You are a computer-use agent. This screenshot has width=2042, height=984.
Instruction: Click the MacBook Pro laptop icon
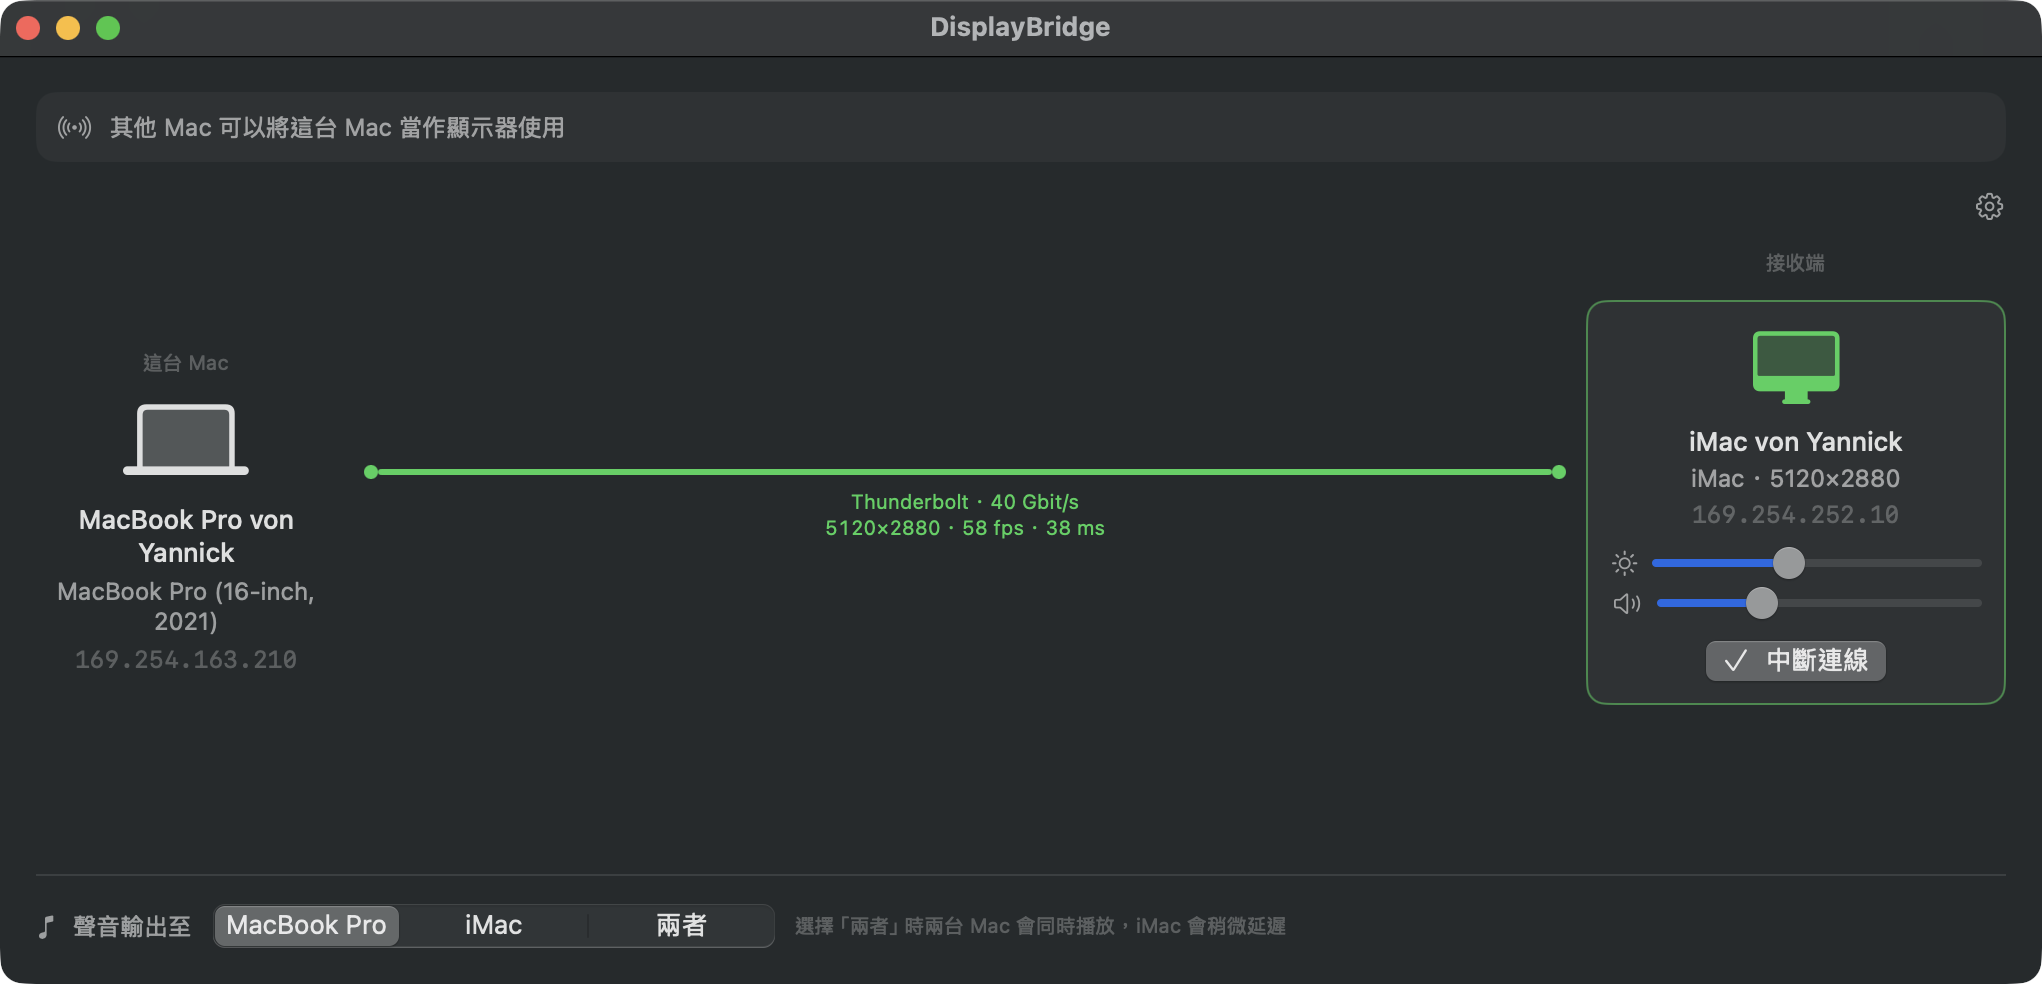(186, 439)
